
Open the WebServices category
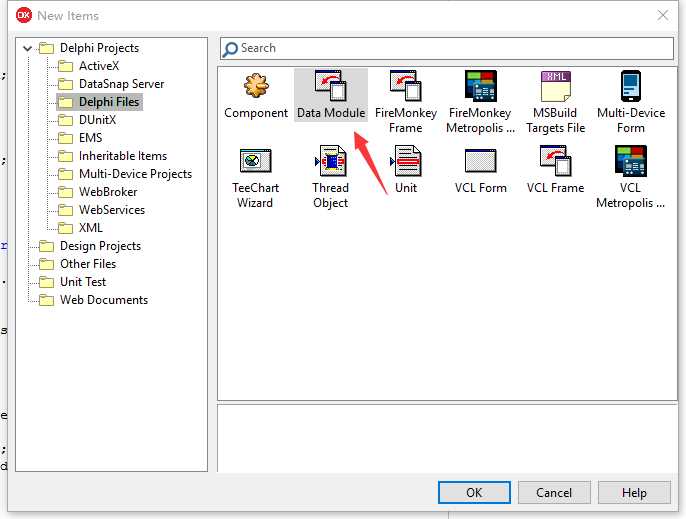tap(112, 210)
